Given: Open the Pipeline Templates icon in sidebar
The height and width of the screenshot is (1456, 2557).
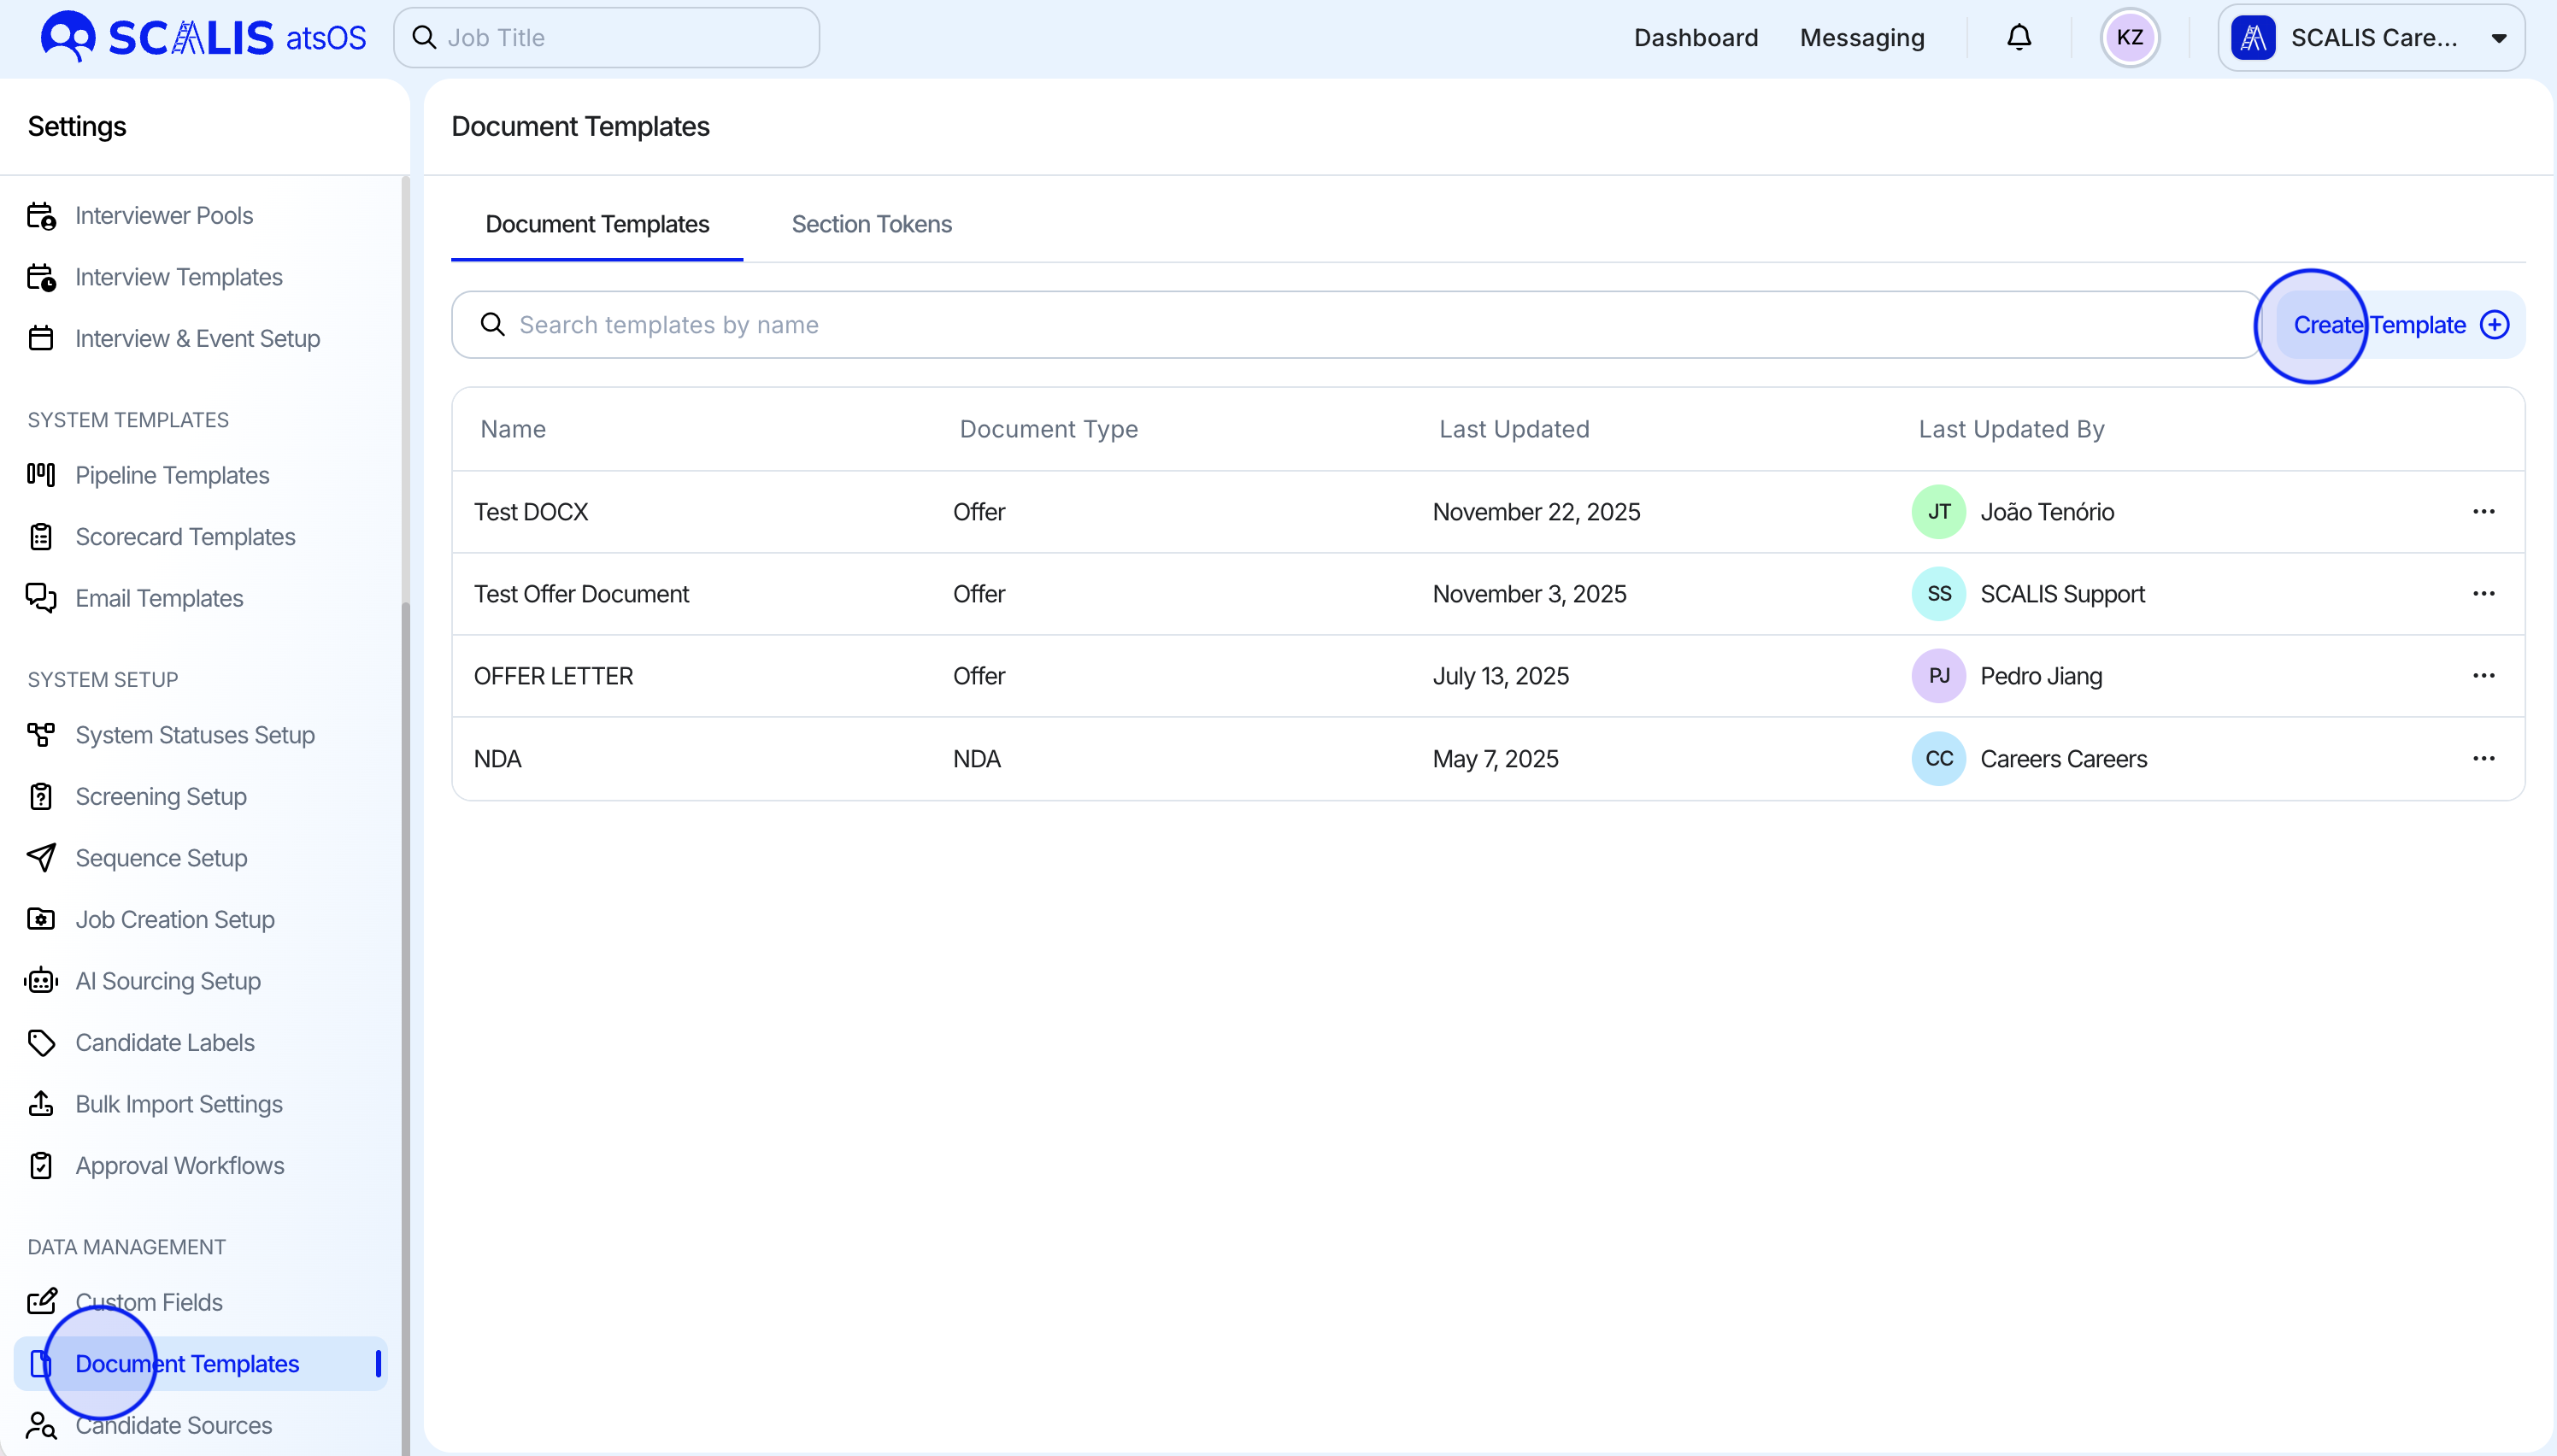Looking at the screenshot, I should [x=41, y=475].
